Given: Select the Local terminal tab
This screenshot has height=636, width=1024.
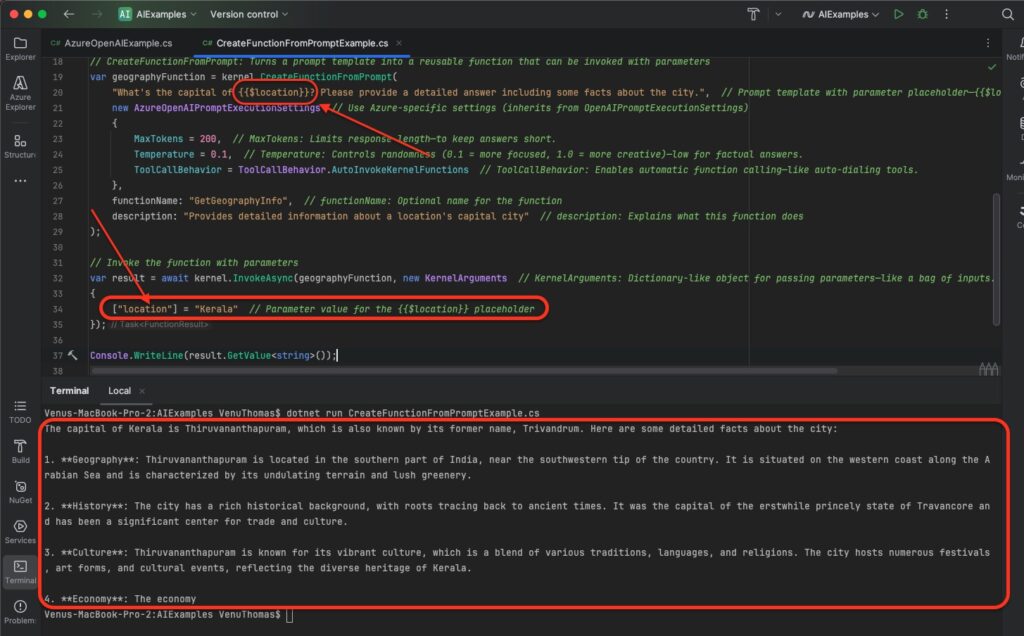Looking at the screenshot, I should (119, 390).
